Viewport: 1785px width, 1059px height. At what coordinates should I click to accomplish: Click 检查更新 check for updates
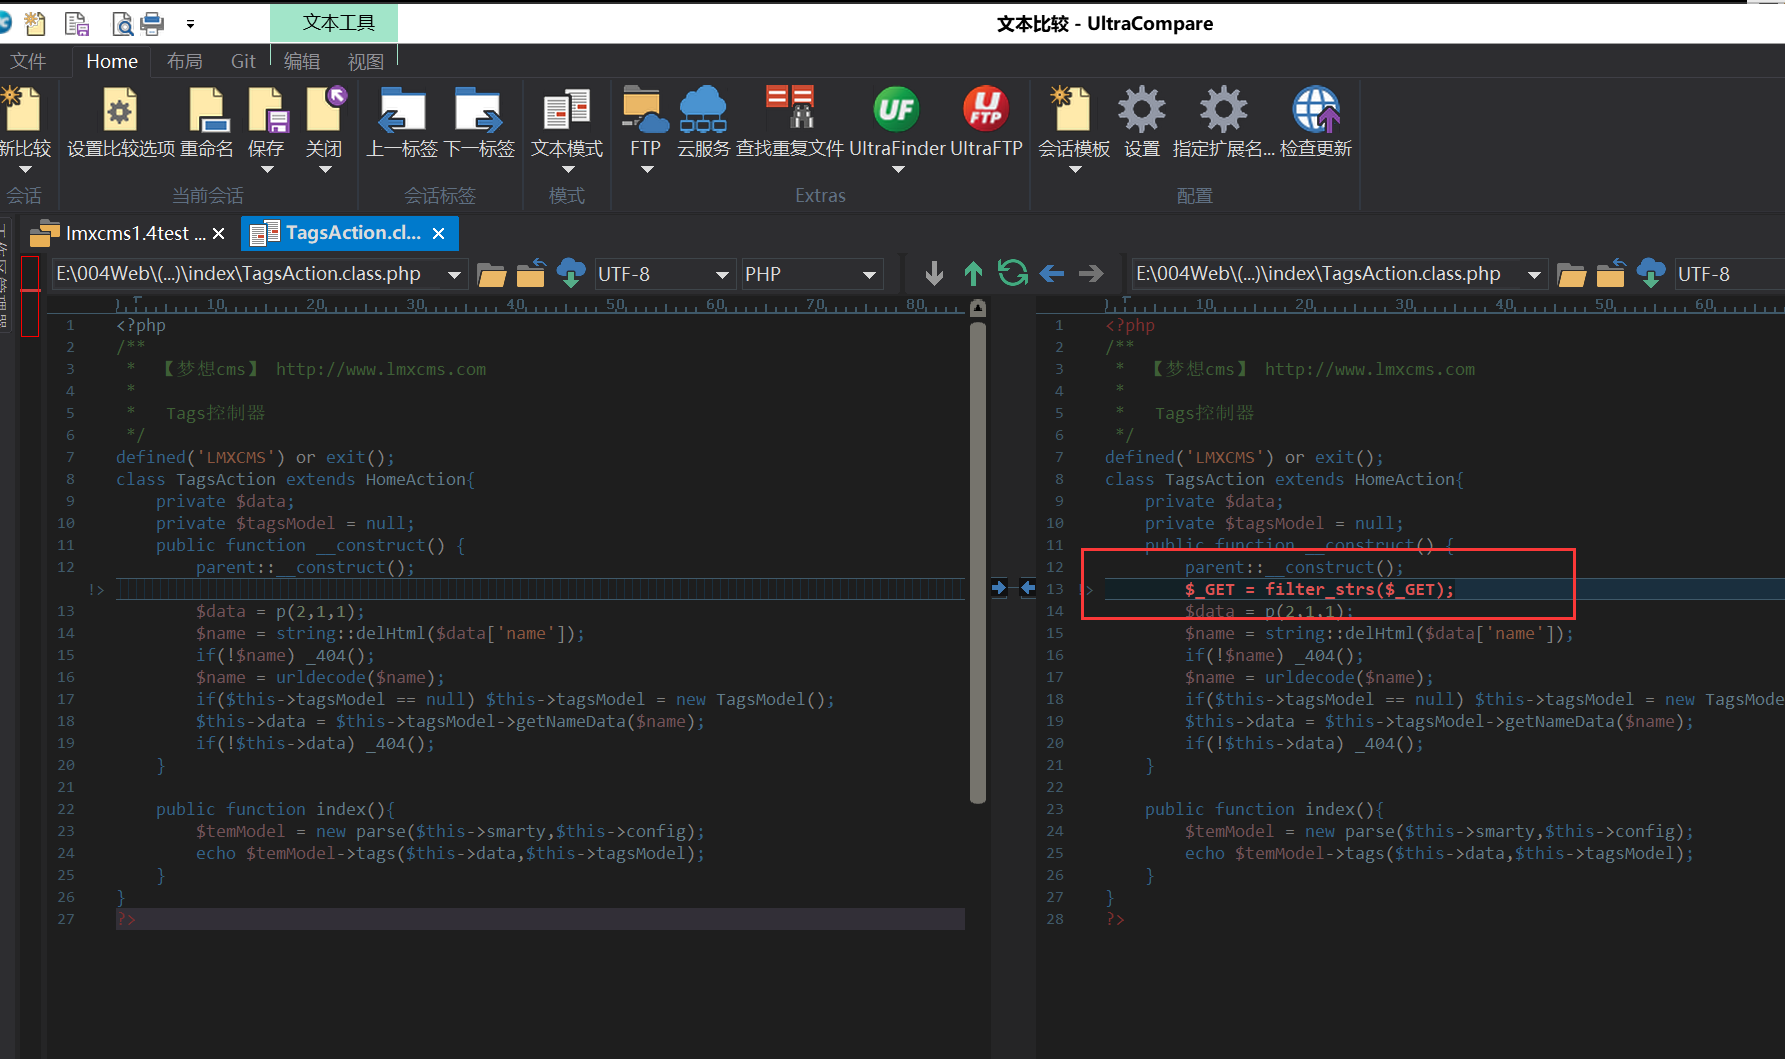1316,110
